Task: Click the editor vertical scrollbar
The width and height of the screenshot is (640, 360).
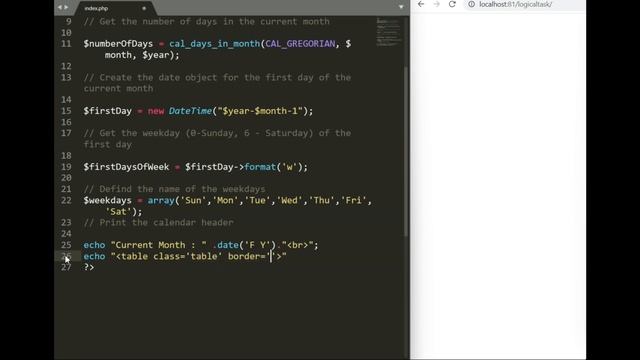Action: 406,151
